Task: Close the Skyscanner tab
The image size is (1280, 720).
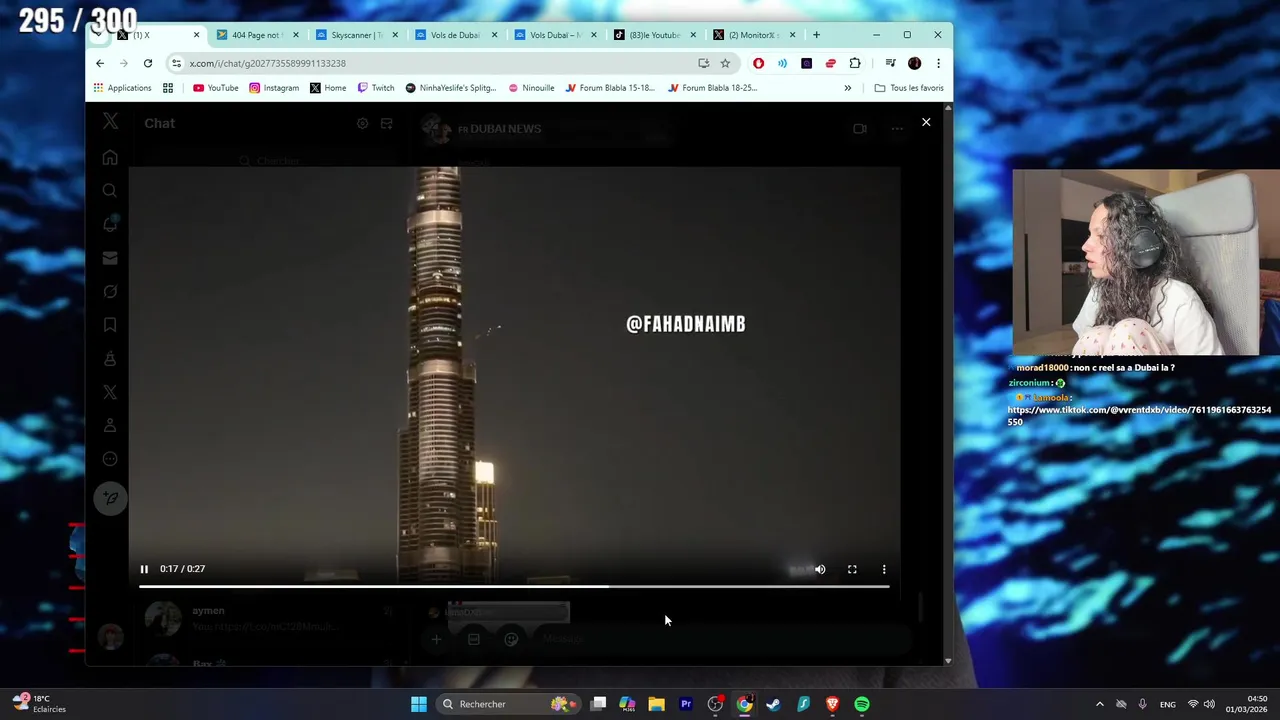Action: click(395, 35)
